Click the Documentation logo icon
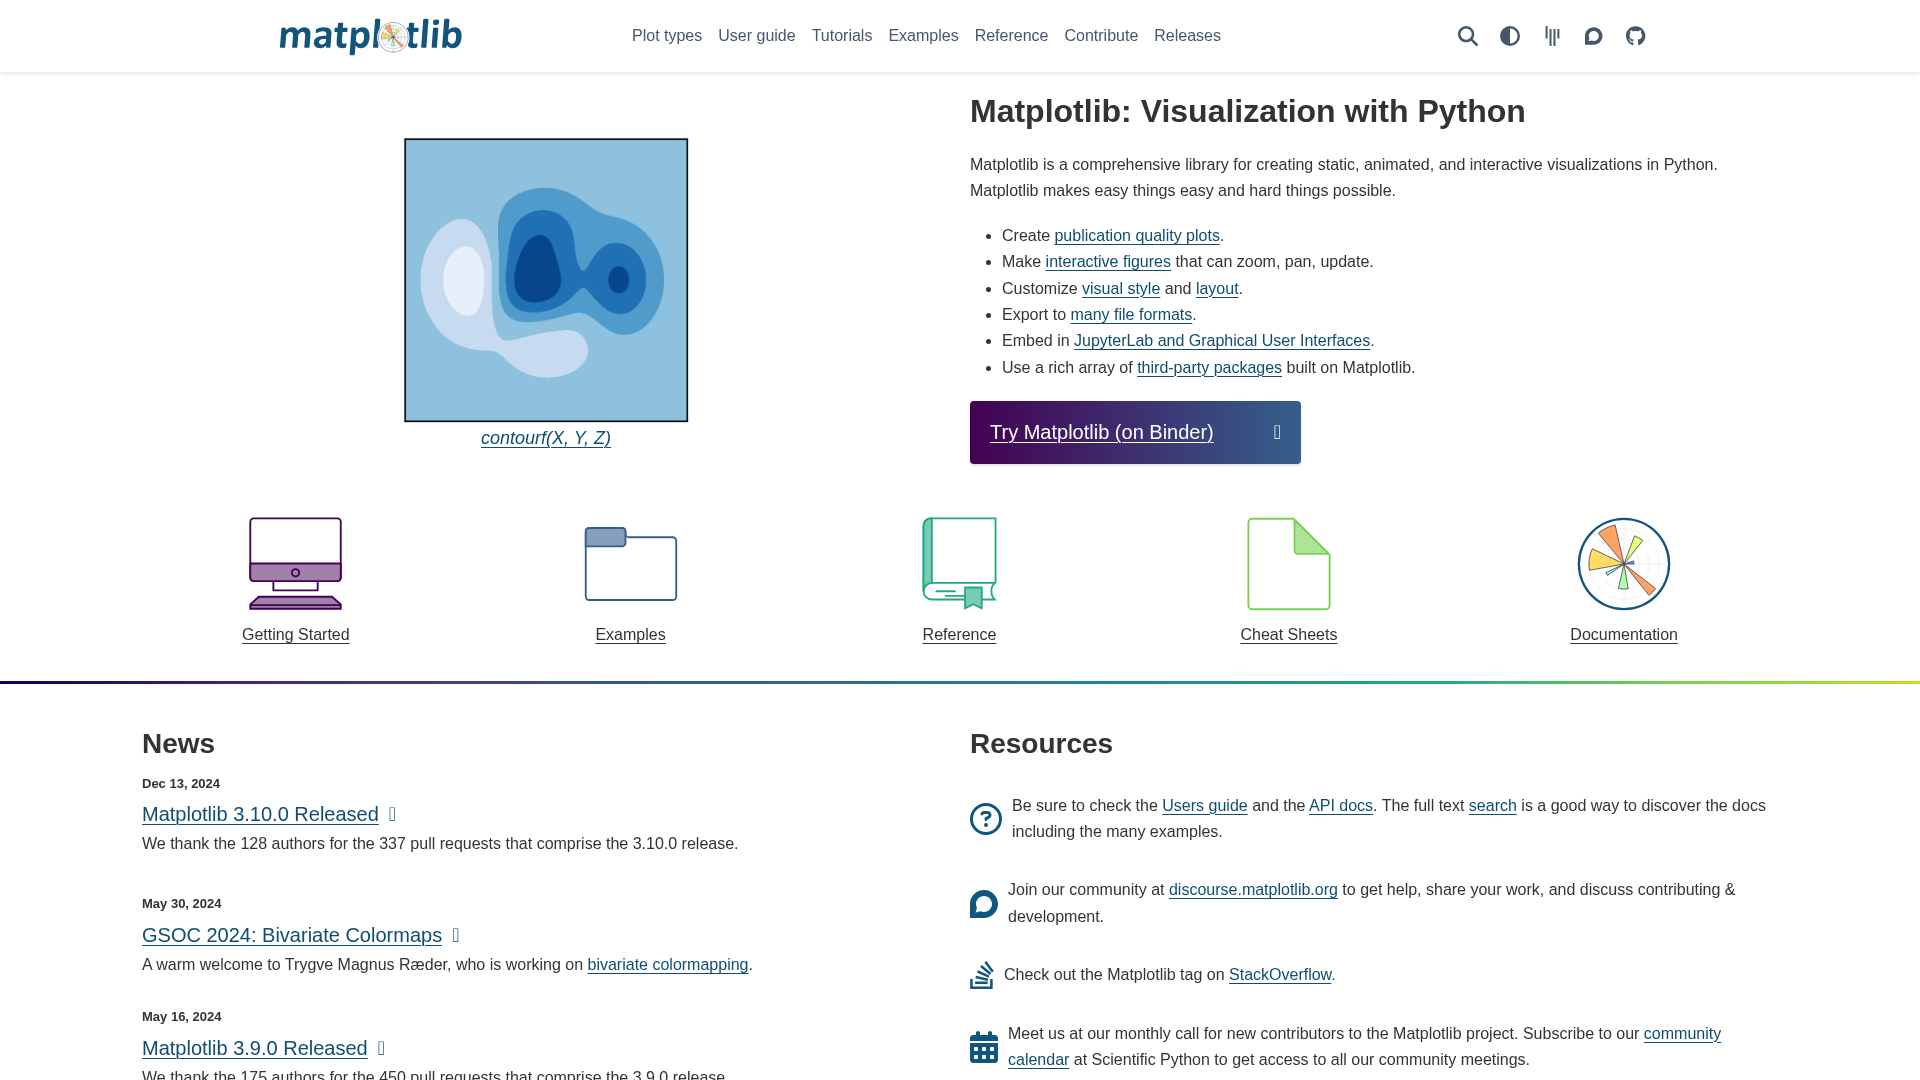This screenshot has width=1920, height=1080. point(1623,563)
